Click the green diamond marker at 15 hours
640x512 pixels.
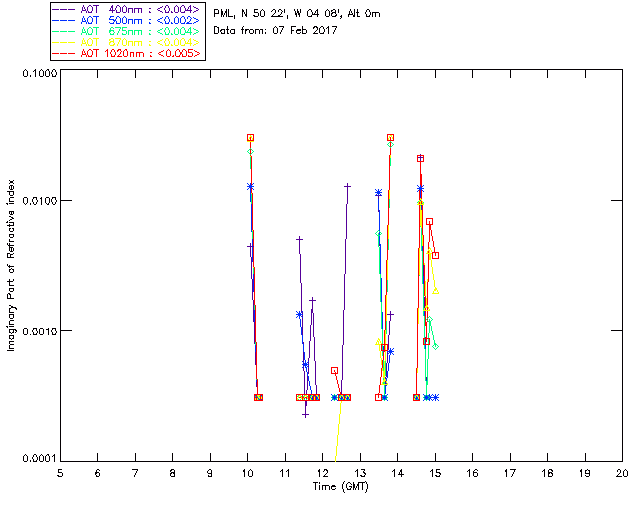coord(436,346)
